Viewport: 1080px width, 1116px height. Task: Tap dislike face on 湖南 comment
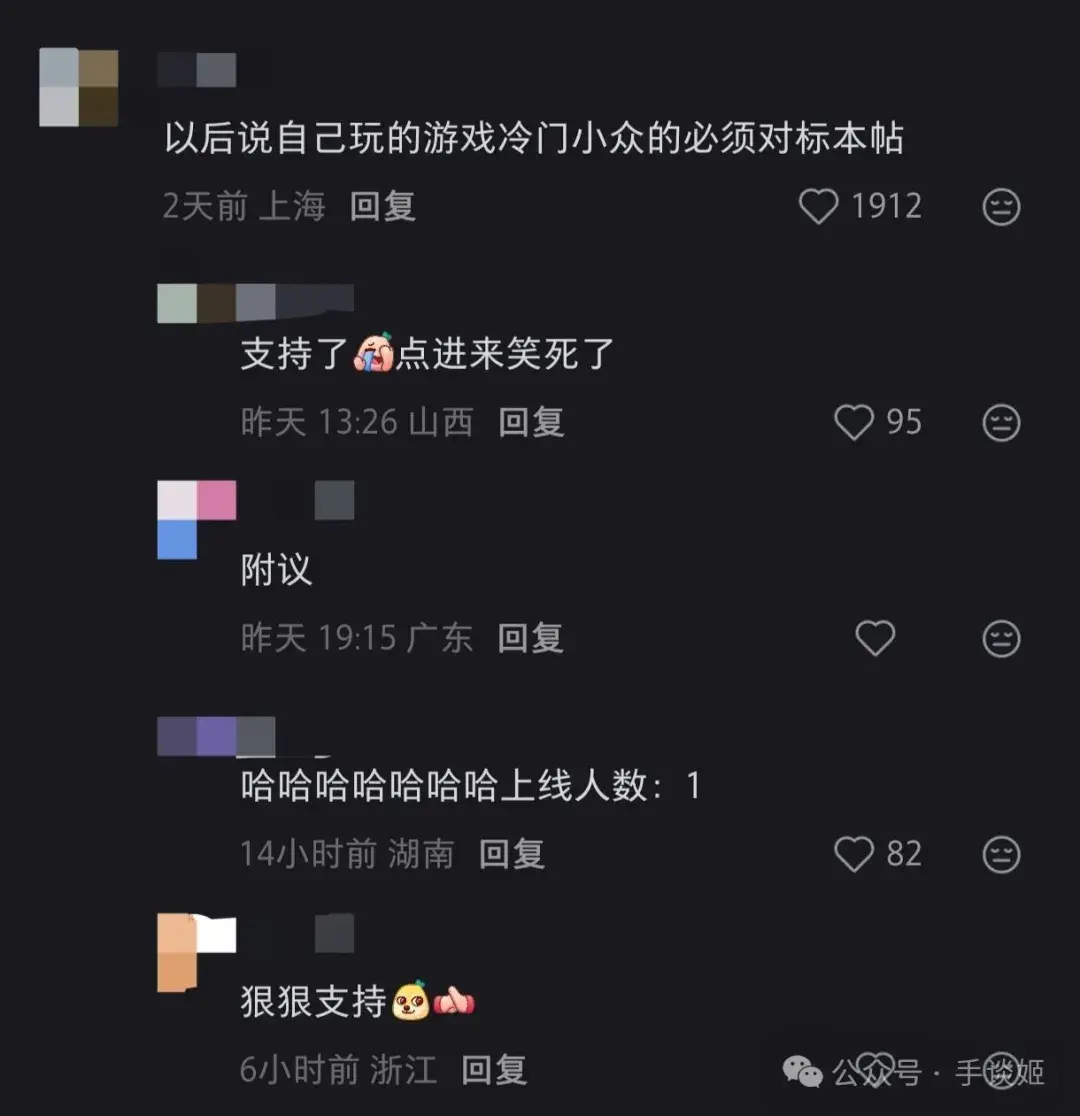coord(1001,854)
